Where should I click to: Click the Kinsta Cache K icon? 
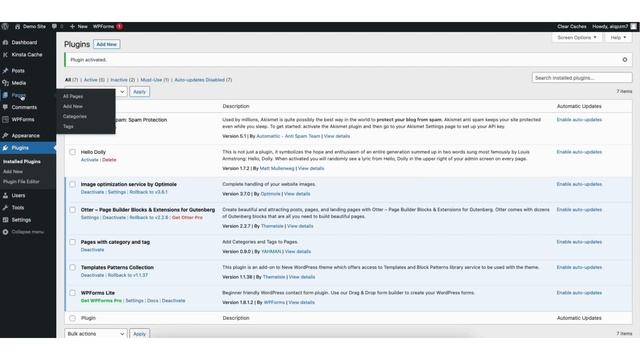pyautogui.click(x=5, y=55)
